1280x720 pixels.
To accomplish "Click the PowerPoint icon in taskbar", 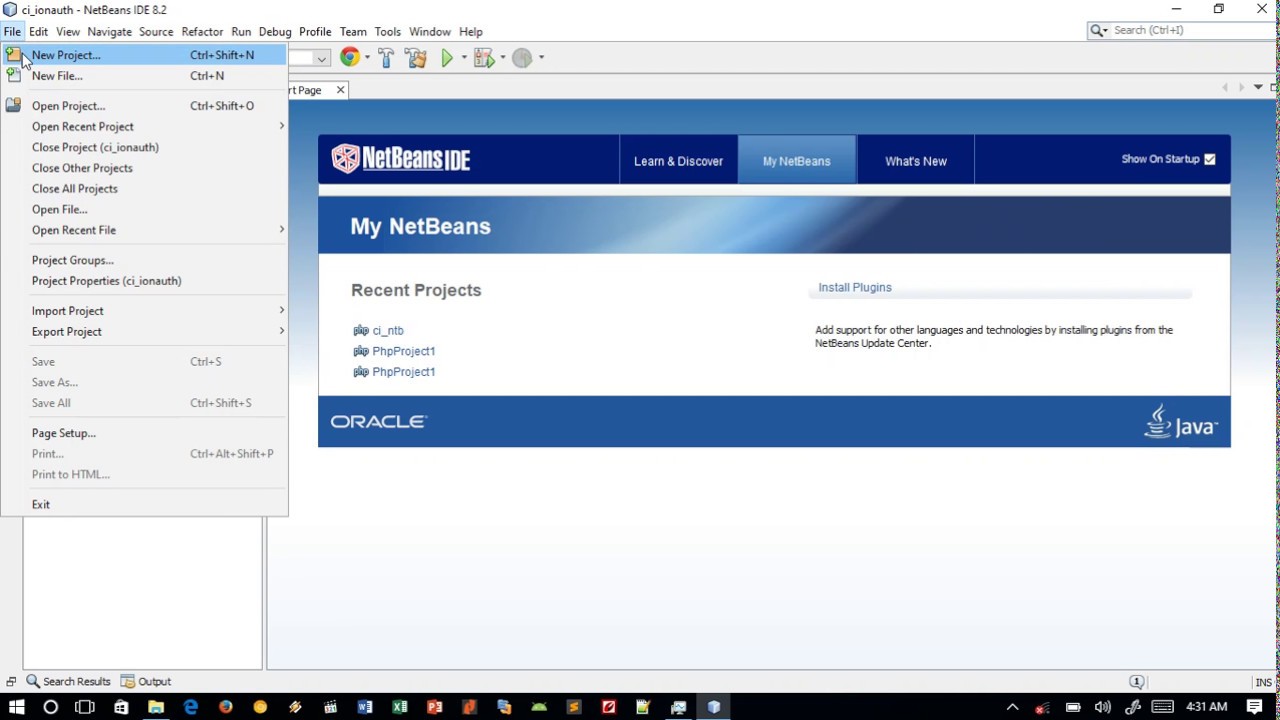I will click(435, 707).
